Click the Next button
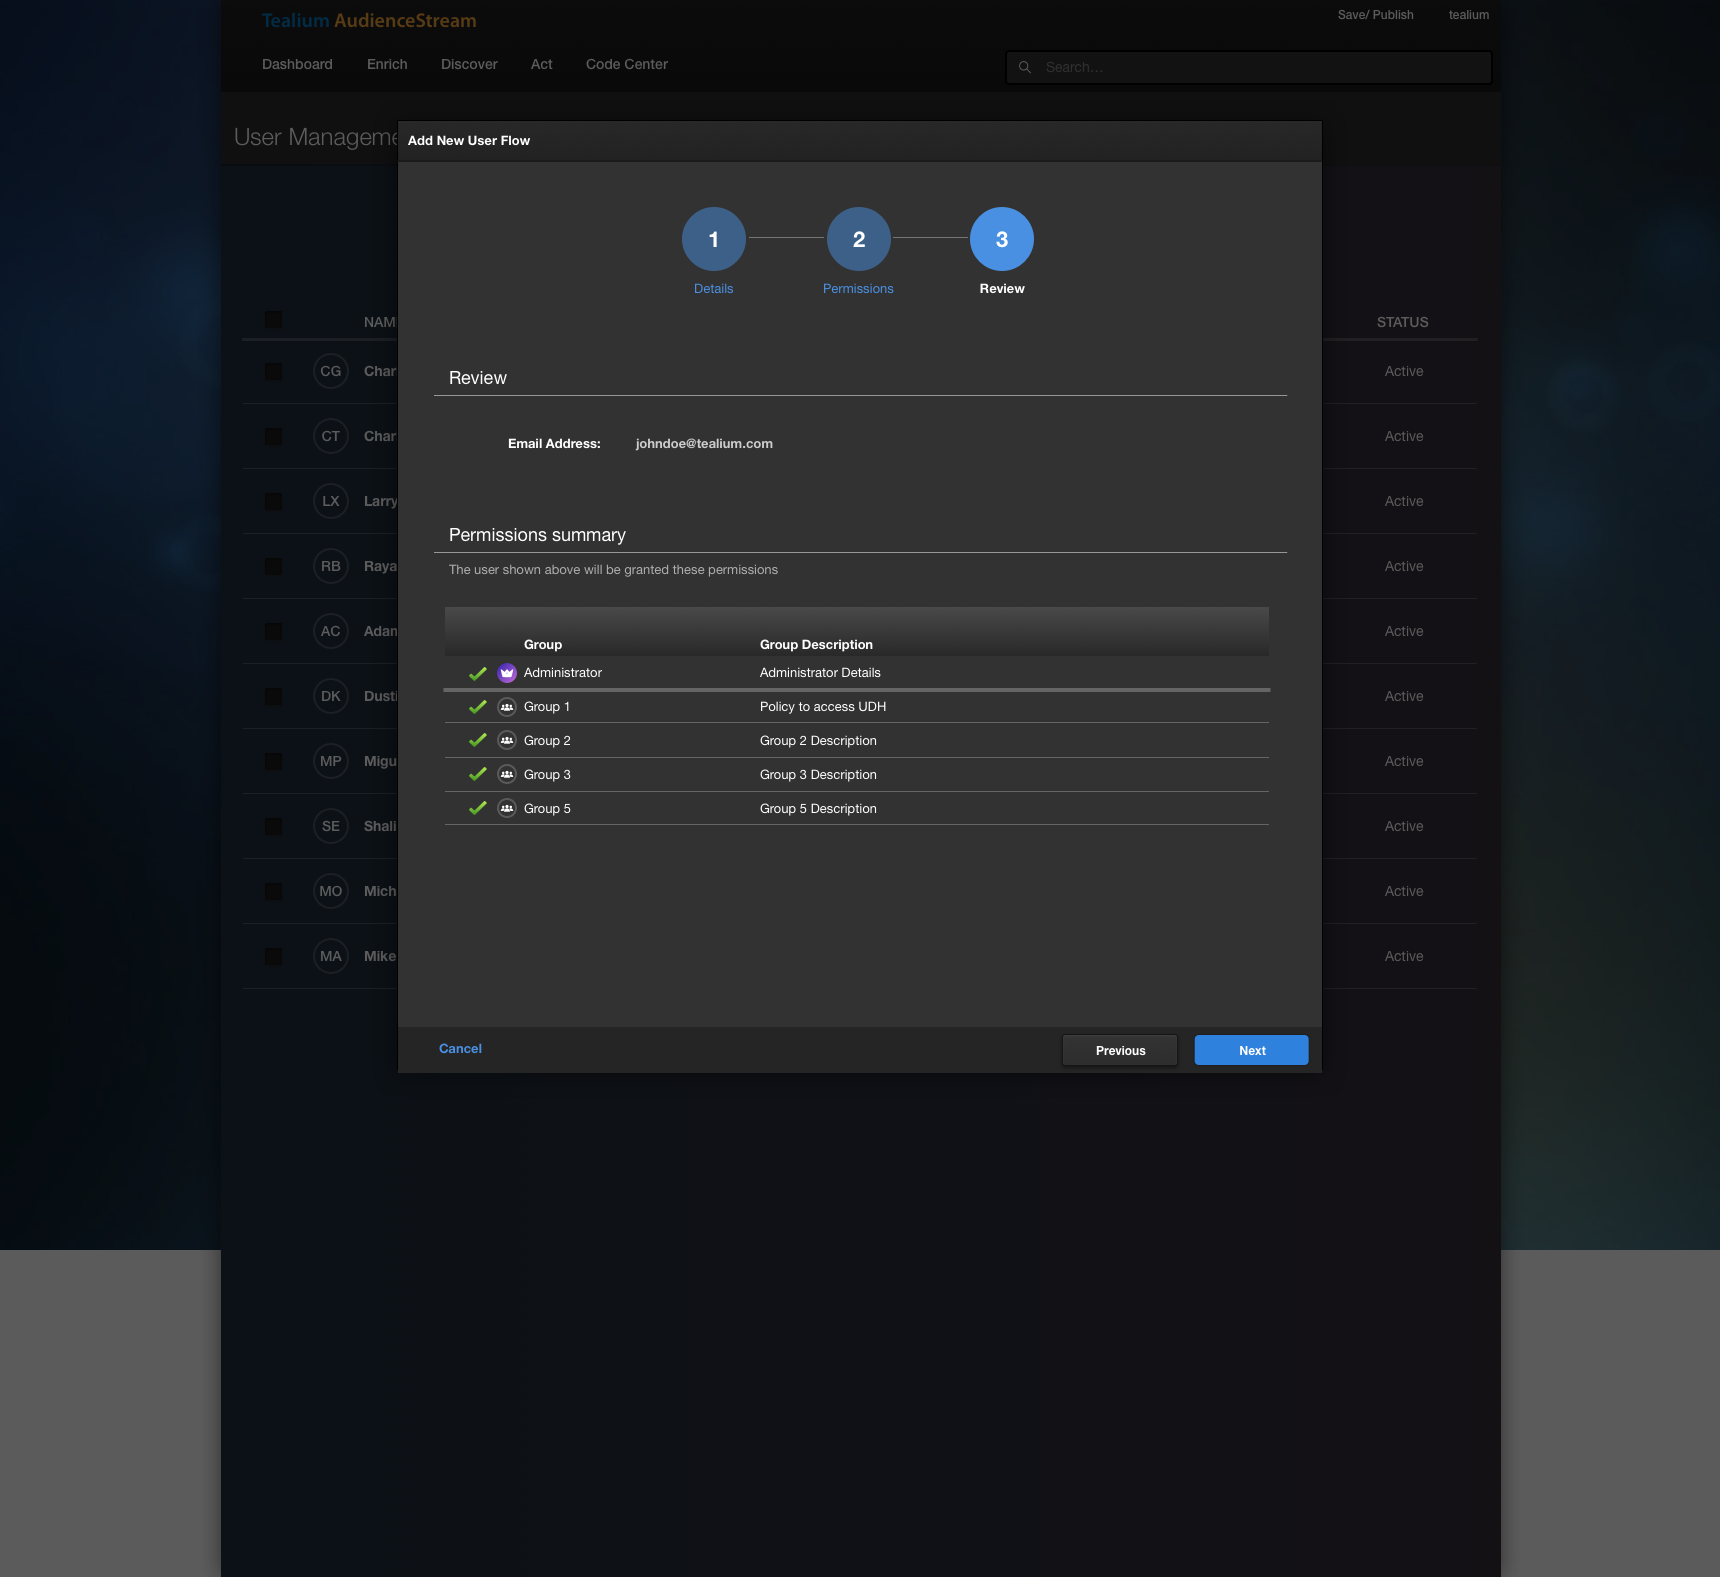 (x=1251, y=1050)
